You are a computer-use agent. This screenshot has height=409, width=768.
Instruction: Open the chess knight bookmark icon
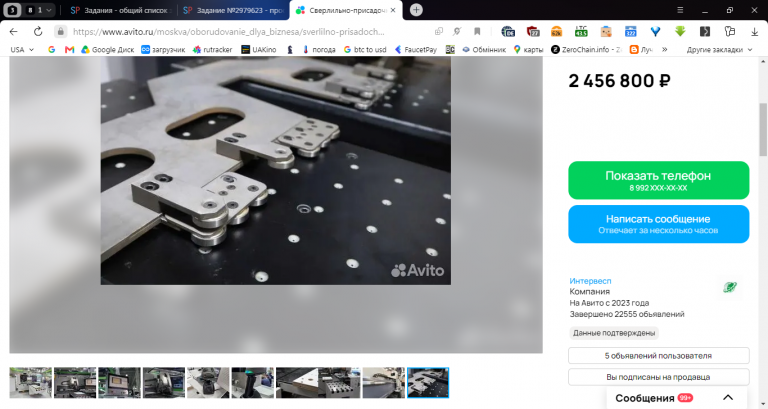(x=290, y=49)
